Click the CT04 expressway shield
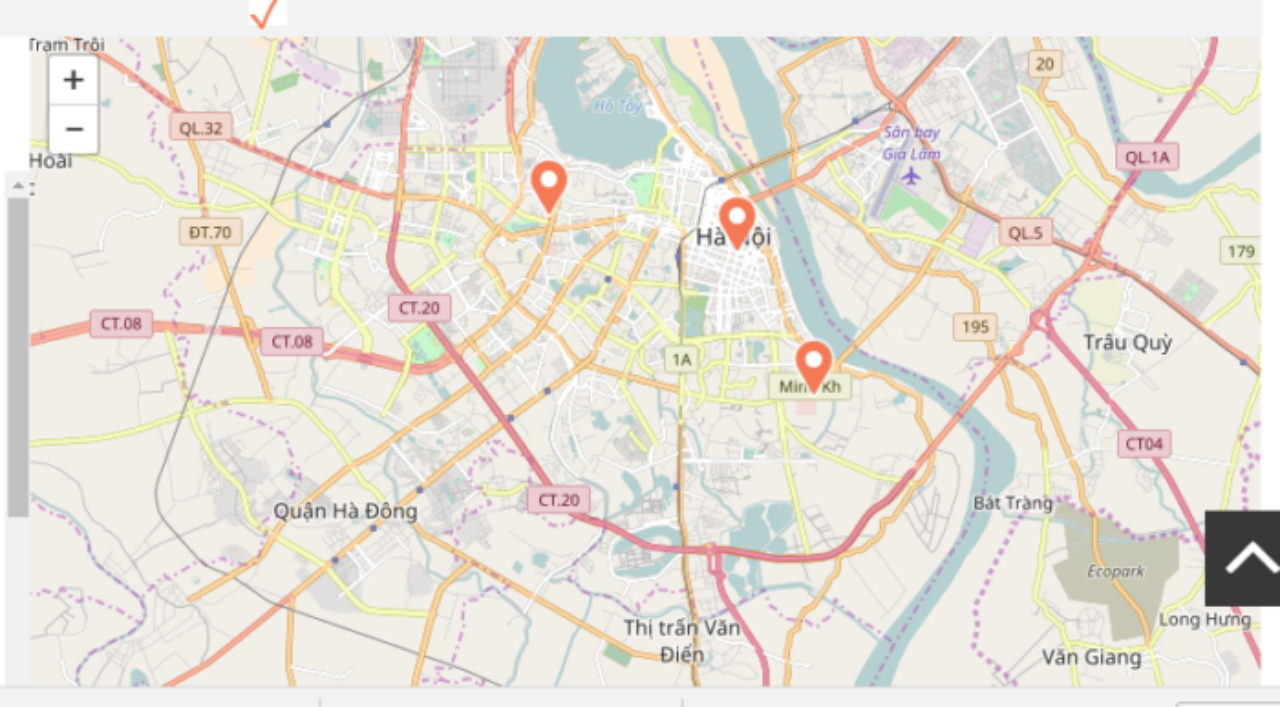 pos(1144,444)
